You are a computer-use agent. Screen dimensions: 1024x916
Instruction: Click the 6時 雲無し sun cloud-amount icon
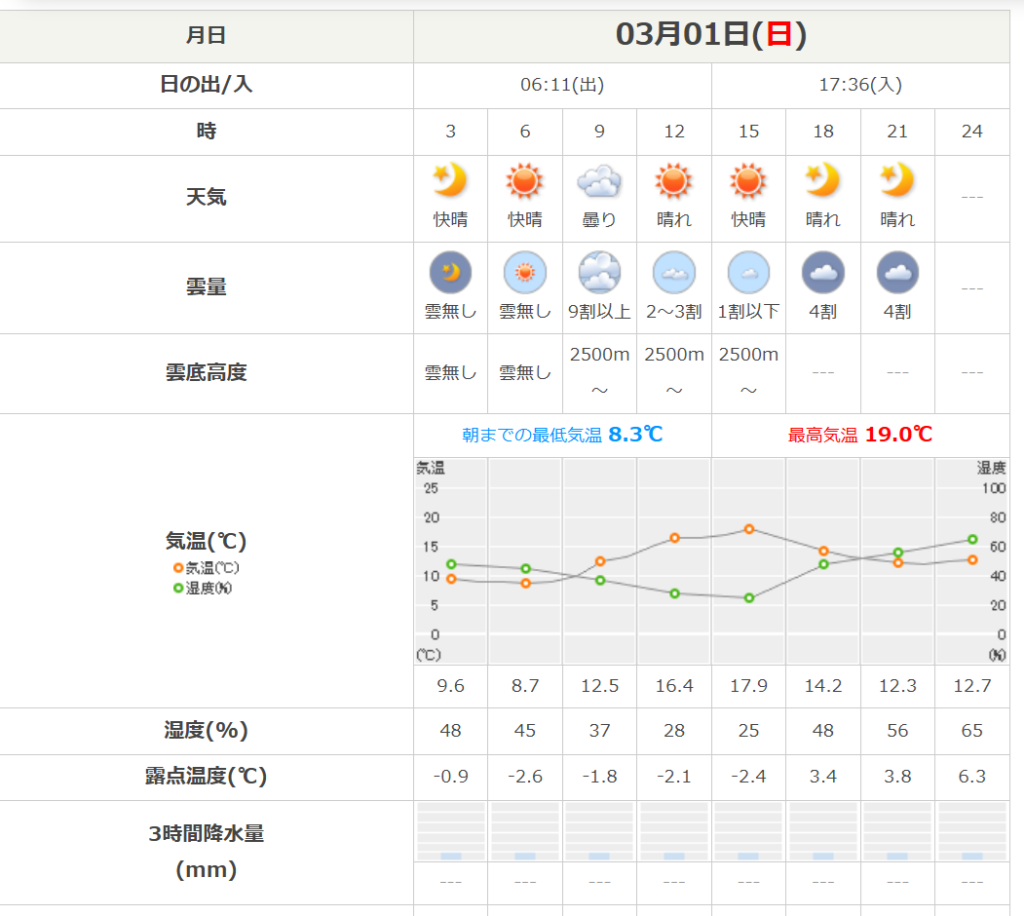(525, 272)
